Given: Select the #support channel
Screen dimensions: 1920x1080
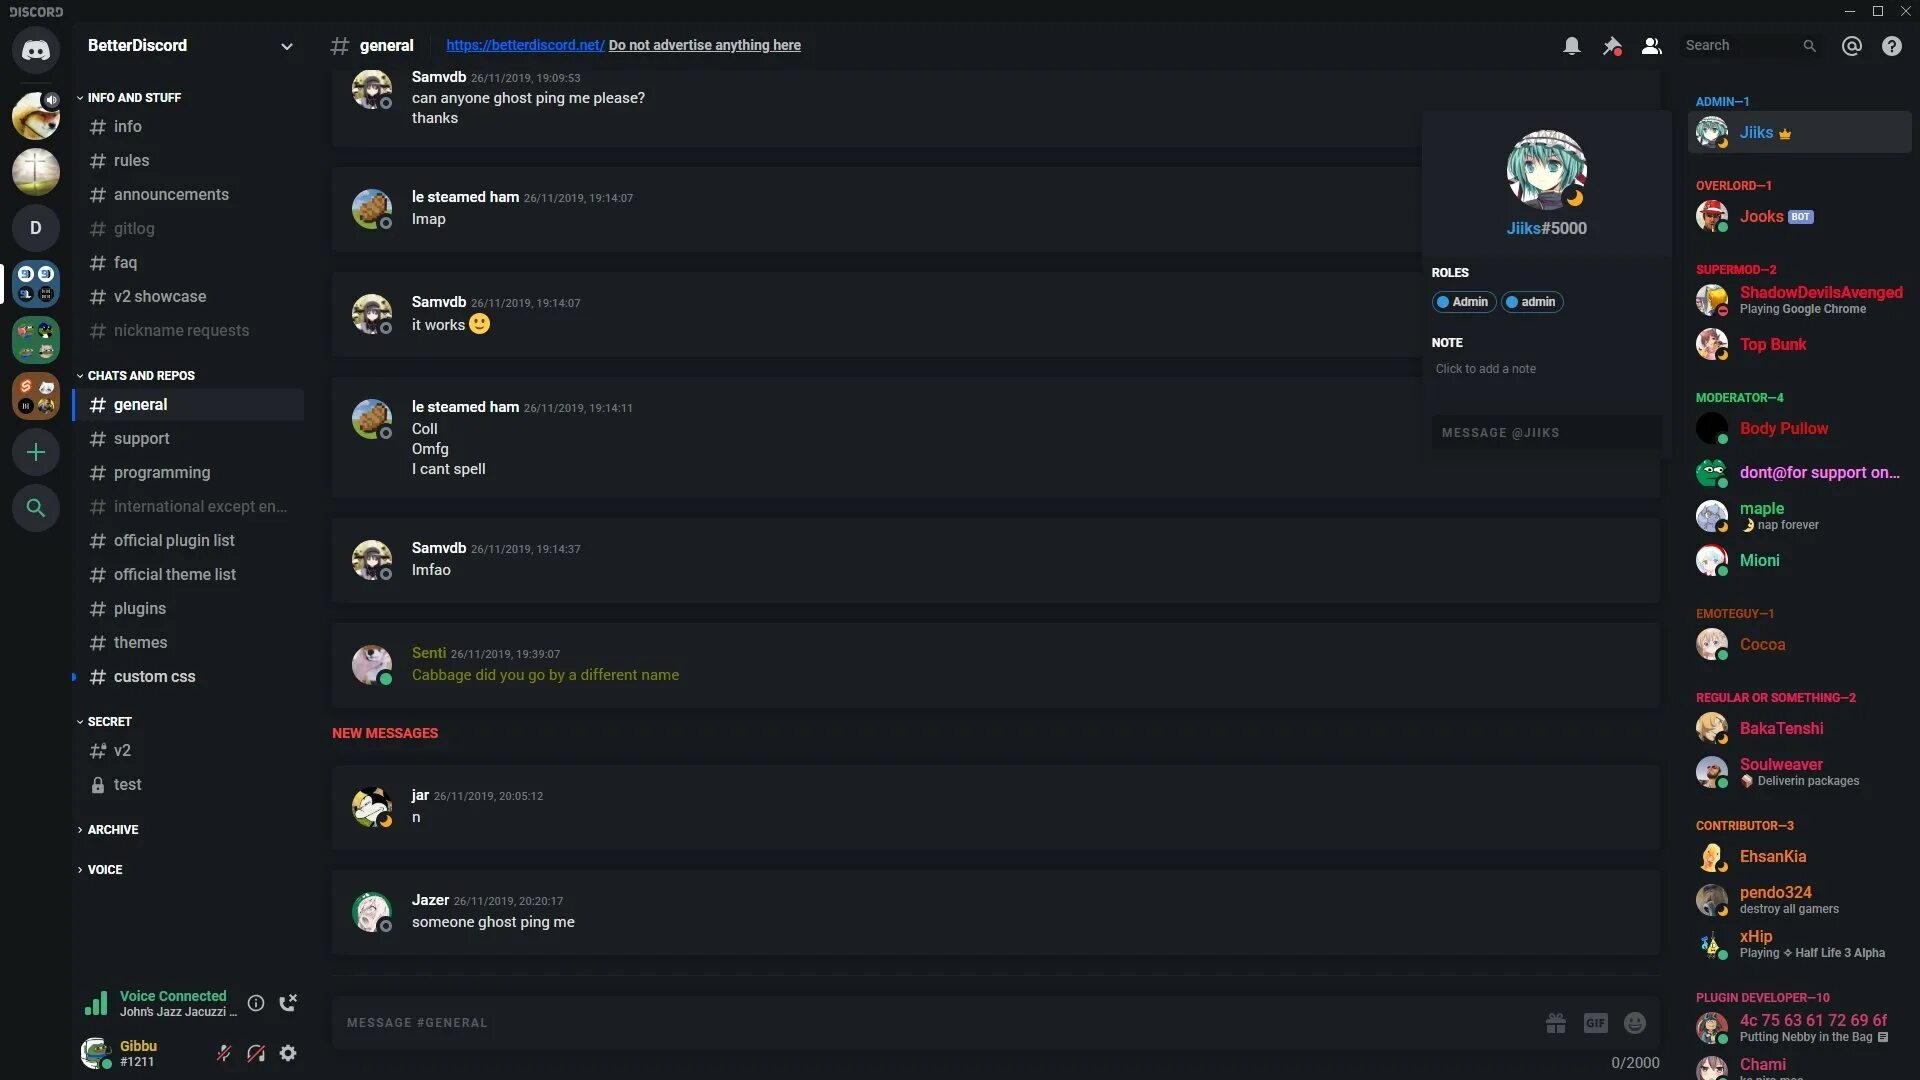Looking at the screenshot, I should (141, 438).
